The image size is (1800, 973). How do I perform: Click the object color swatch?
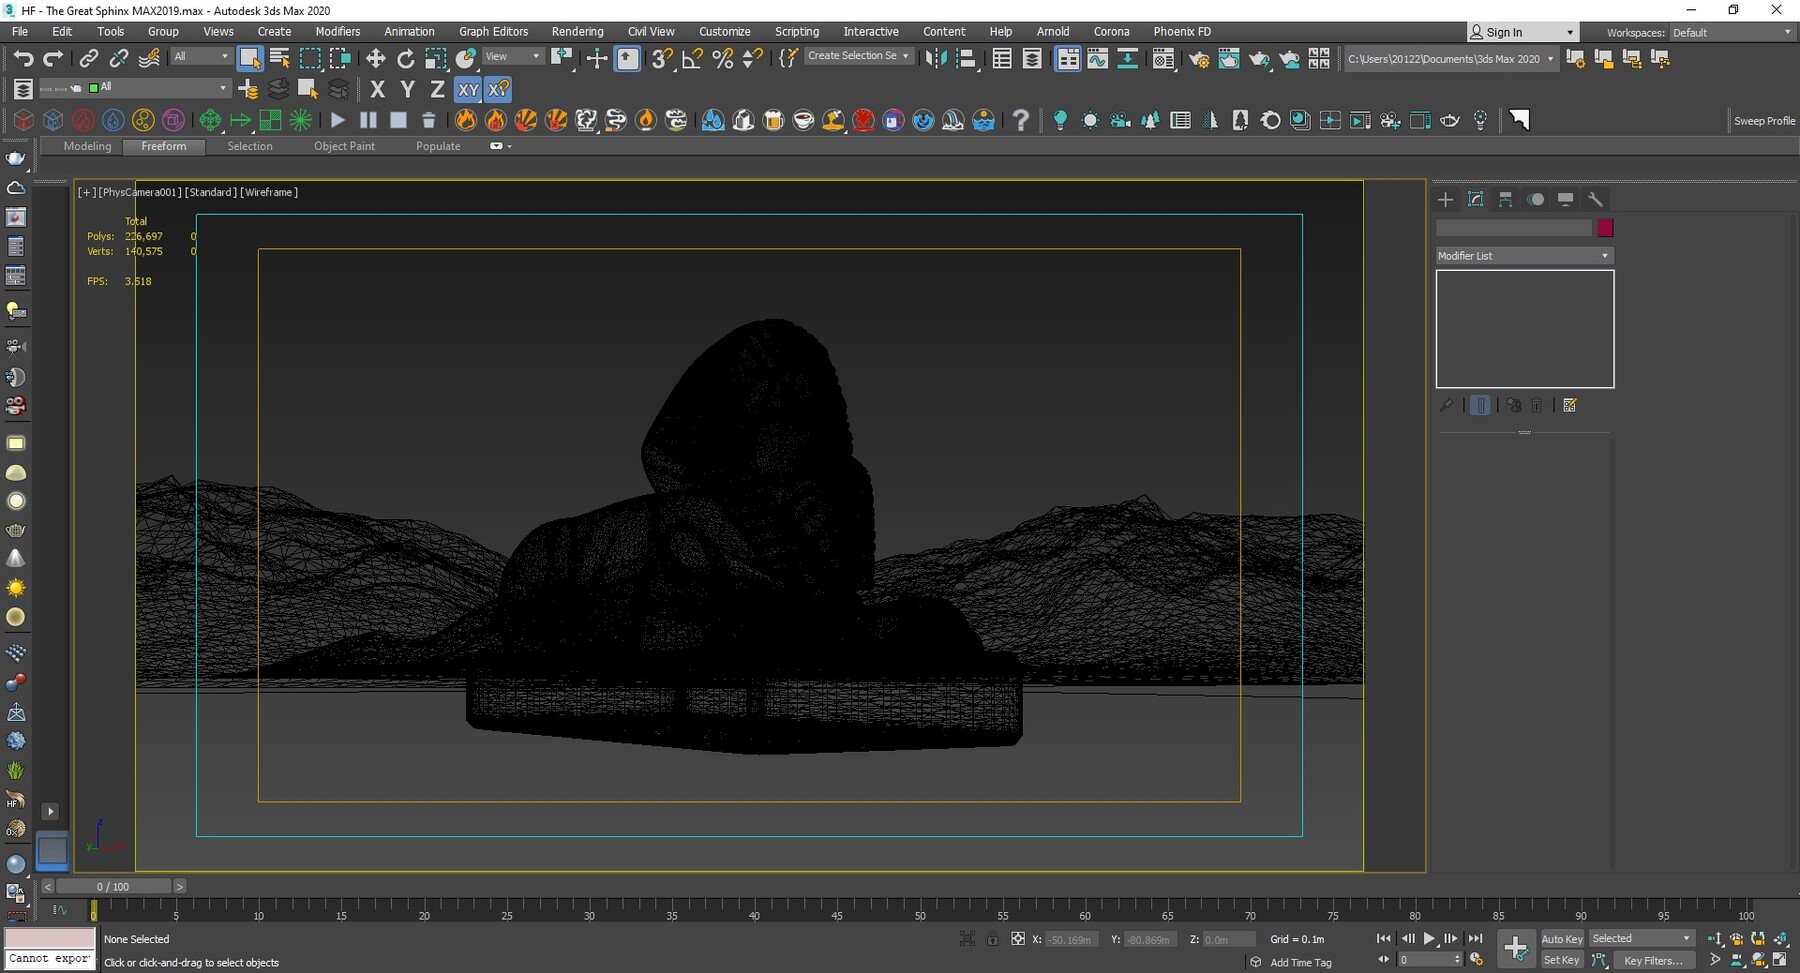coord(1605,228)
